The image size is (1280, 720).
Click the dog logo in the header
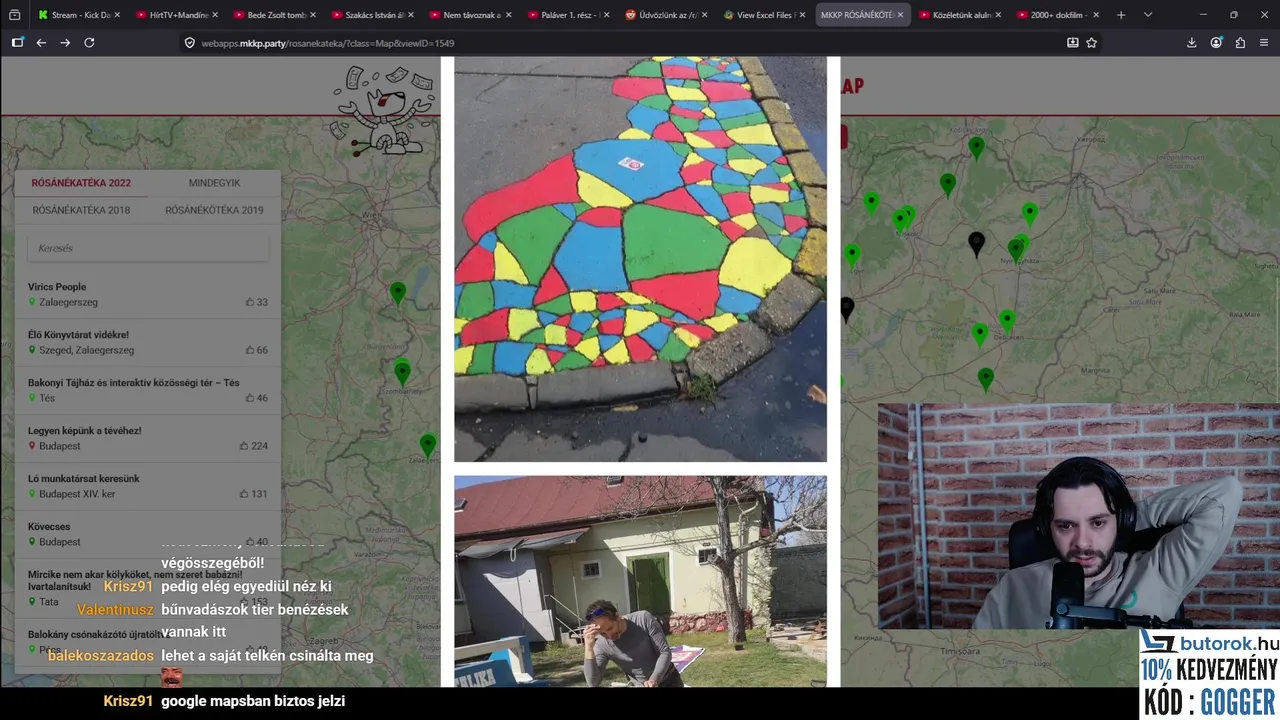[384, 110]
